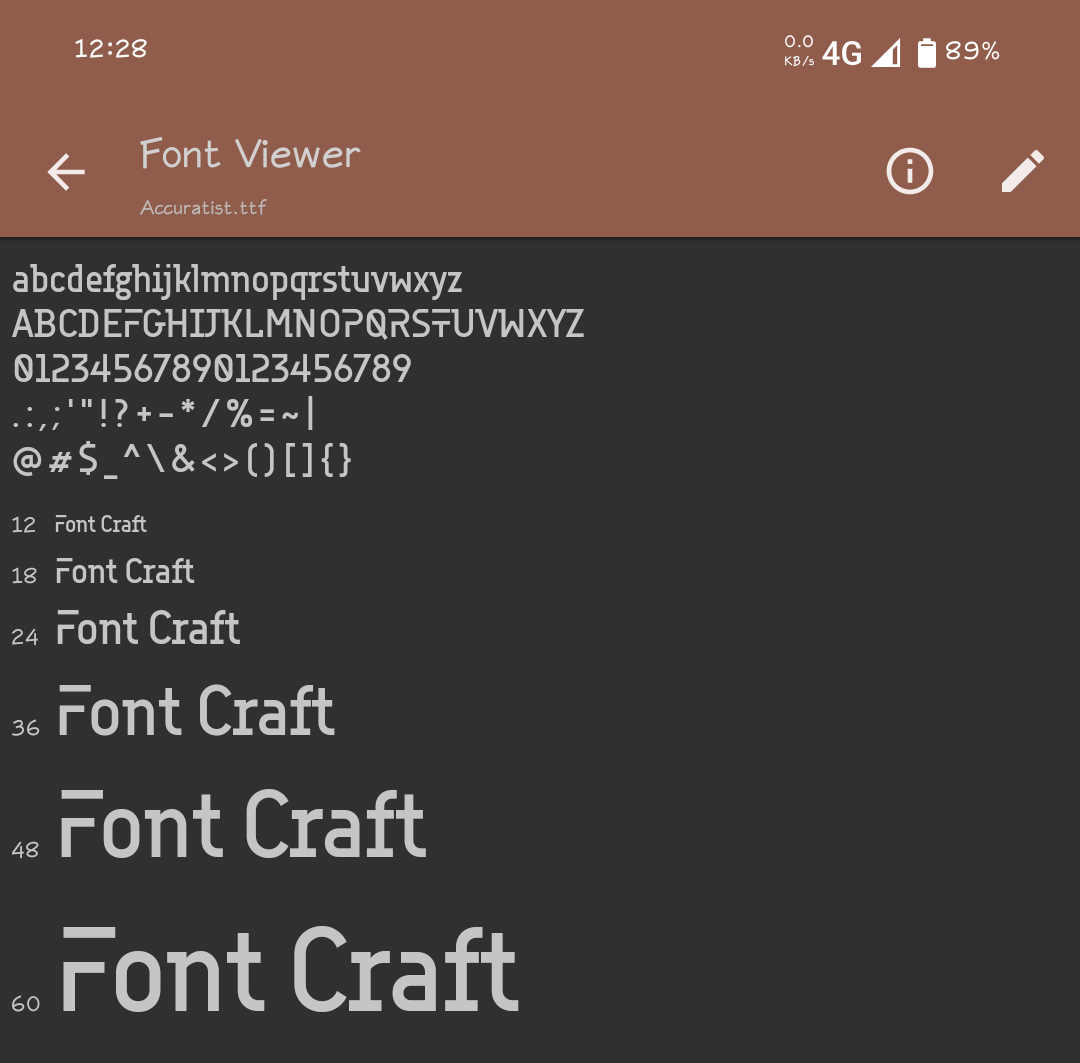Tap the battery icon in status bar
Viewport: 1080px width, 1063px height.
pyautogui.click(x=926, y=53)
